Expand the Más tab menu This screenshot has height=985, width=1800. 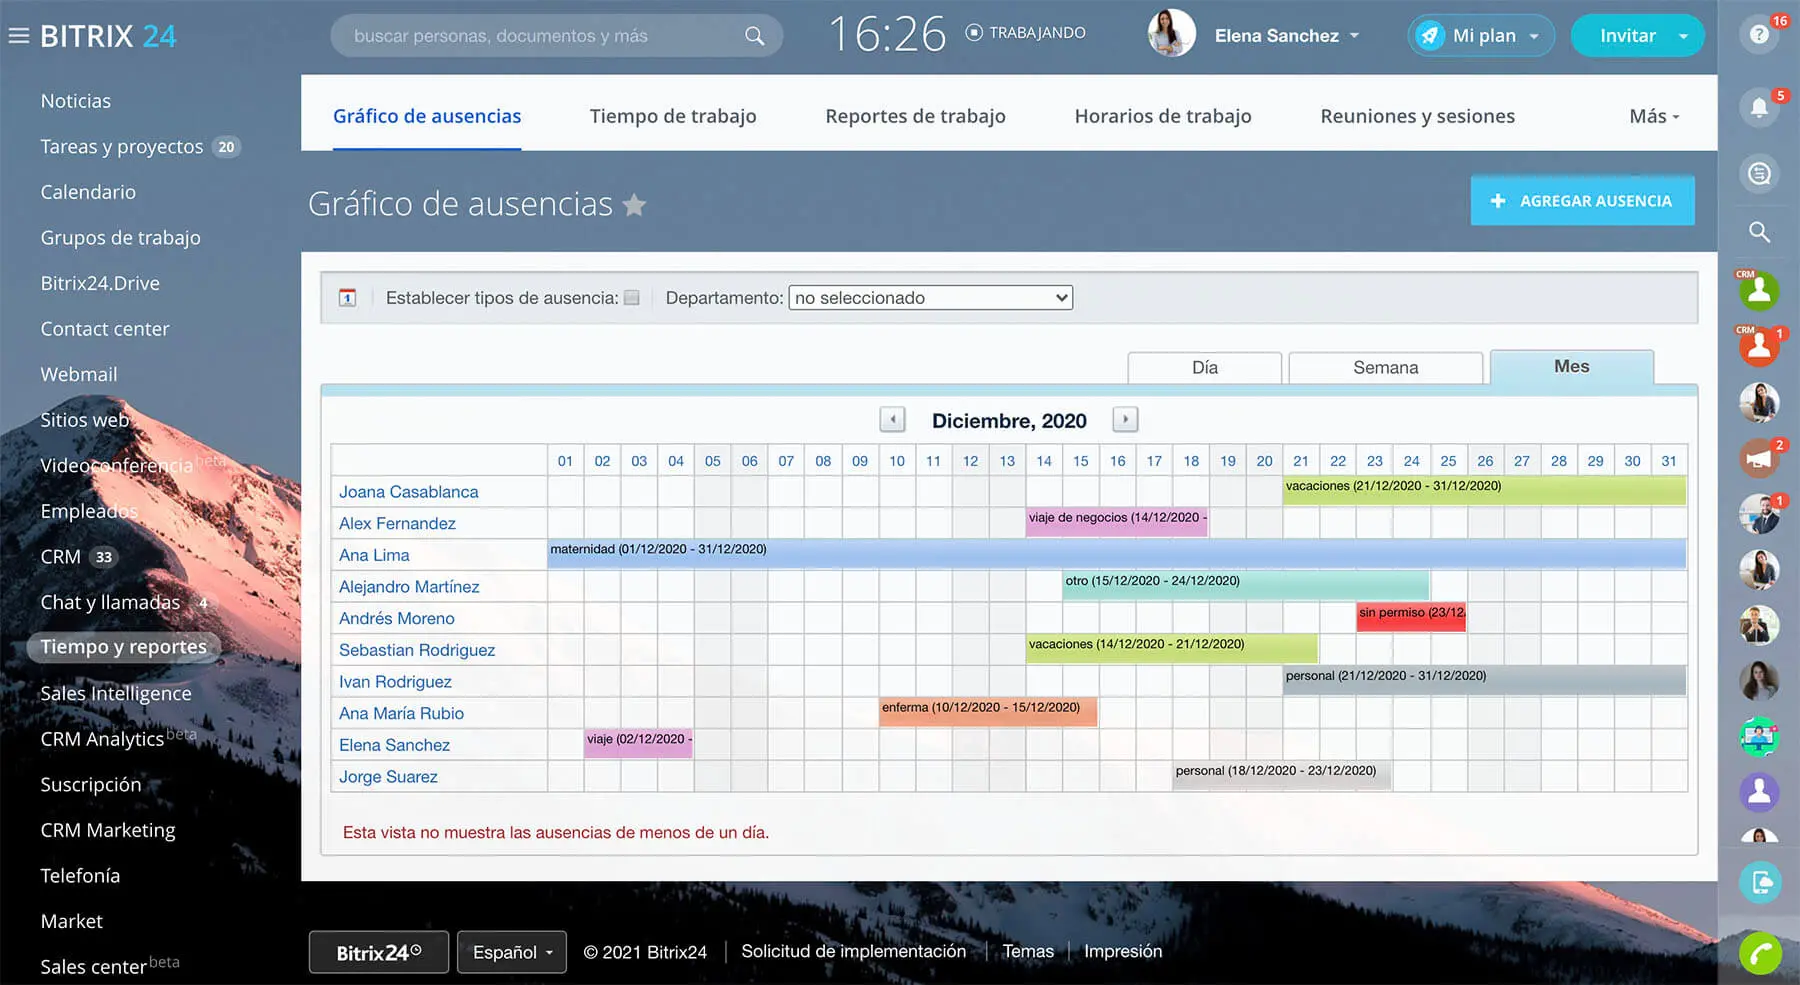1654,116
